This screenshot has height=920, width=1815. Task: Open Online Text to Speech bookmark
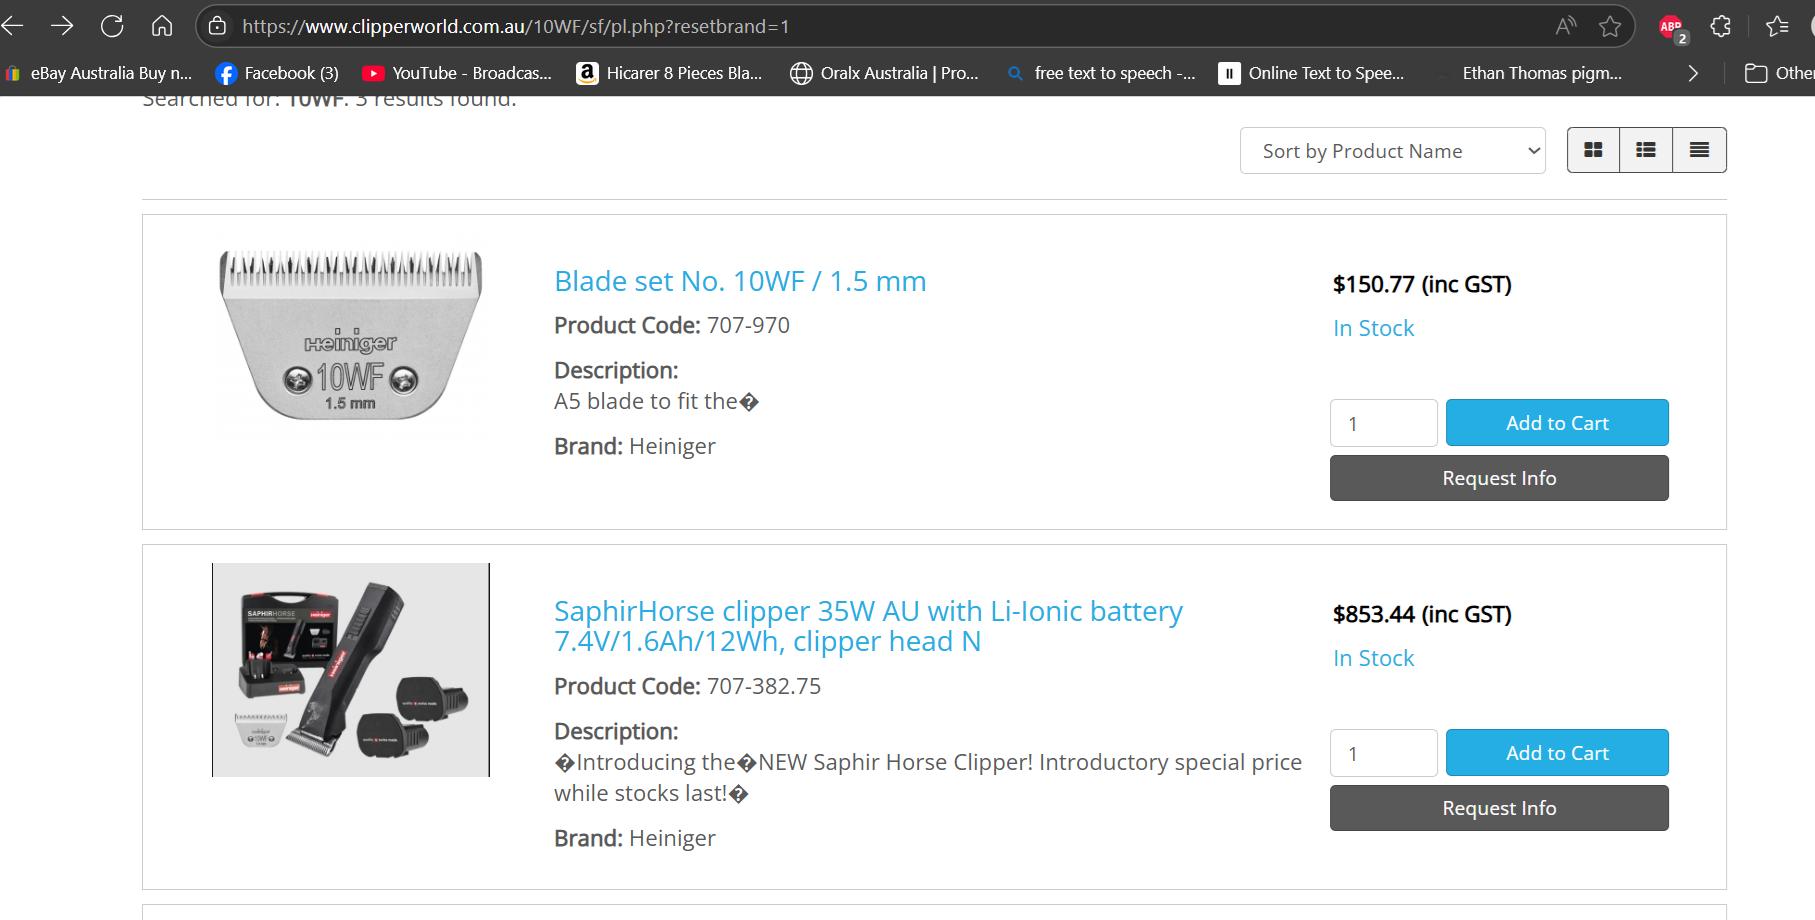[1312, 73]
